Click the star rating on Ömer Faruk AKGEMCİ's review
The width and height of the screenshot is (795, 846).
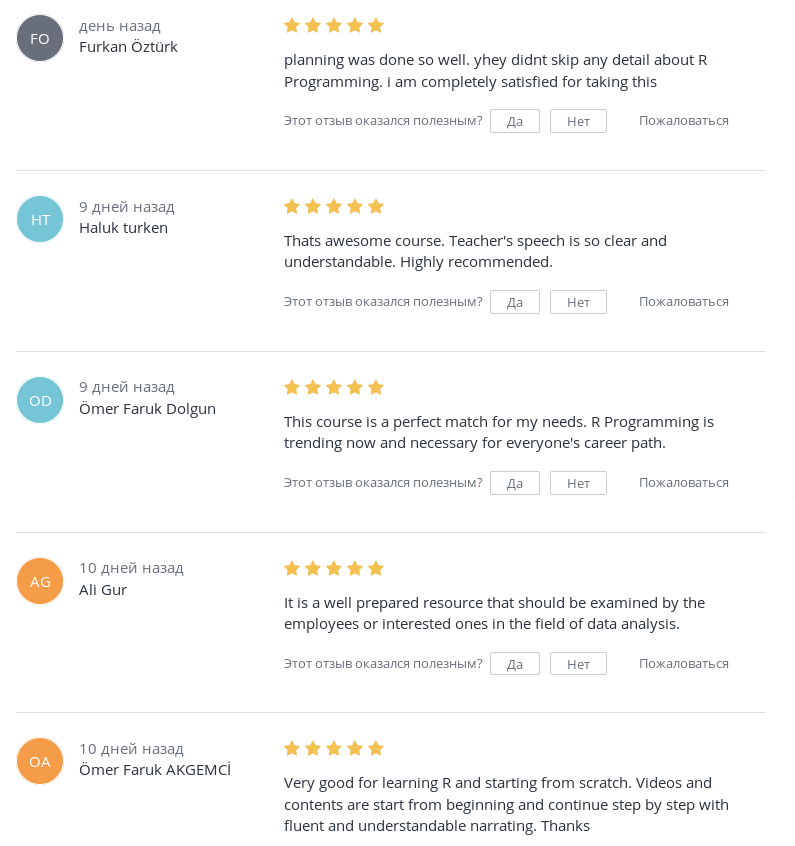pyautogui.click(x=334, y=748)
